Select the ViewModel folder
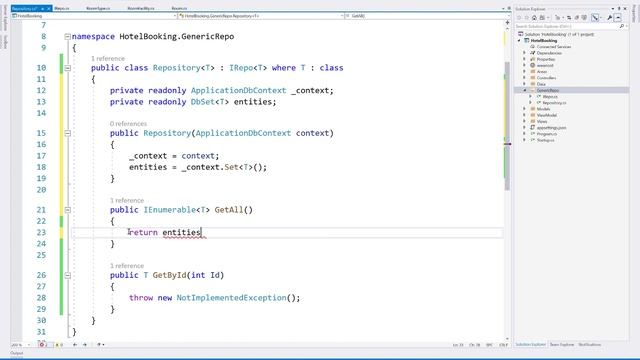 pos(547,115)
